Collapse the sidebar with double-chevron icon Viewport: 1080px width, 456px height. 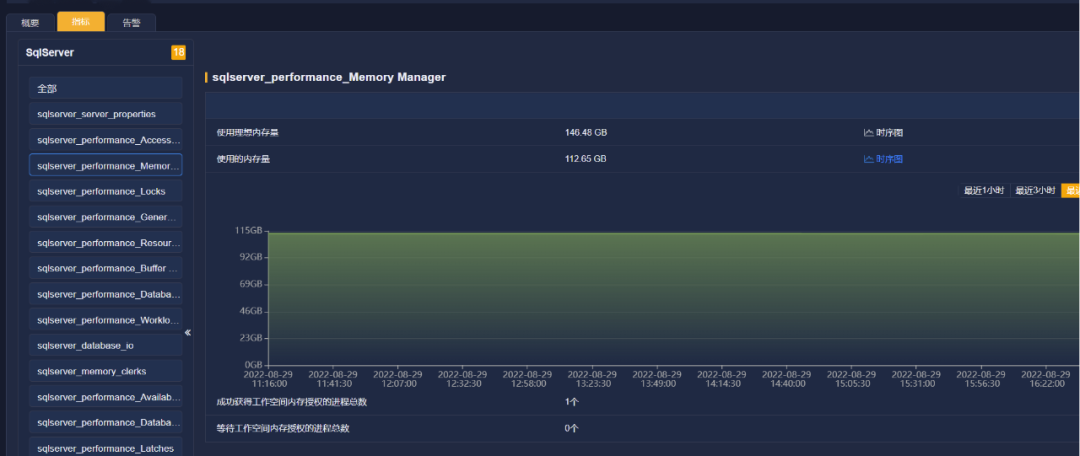[x=187, y=333]
